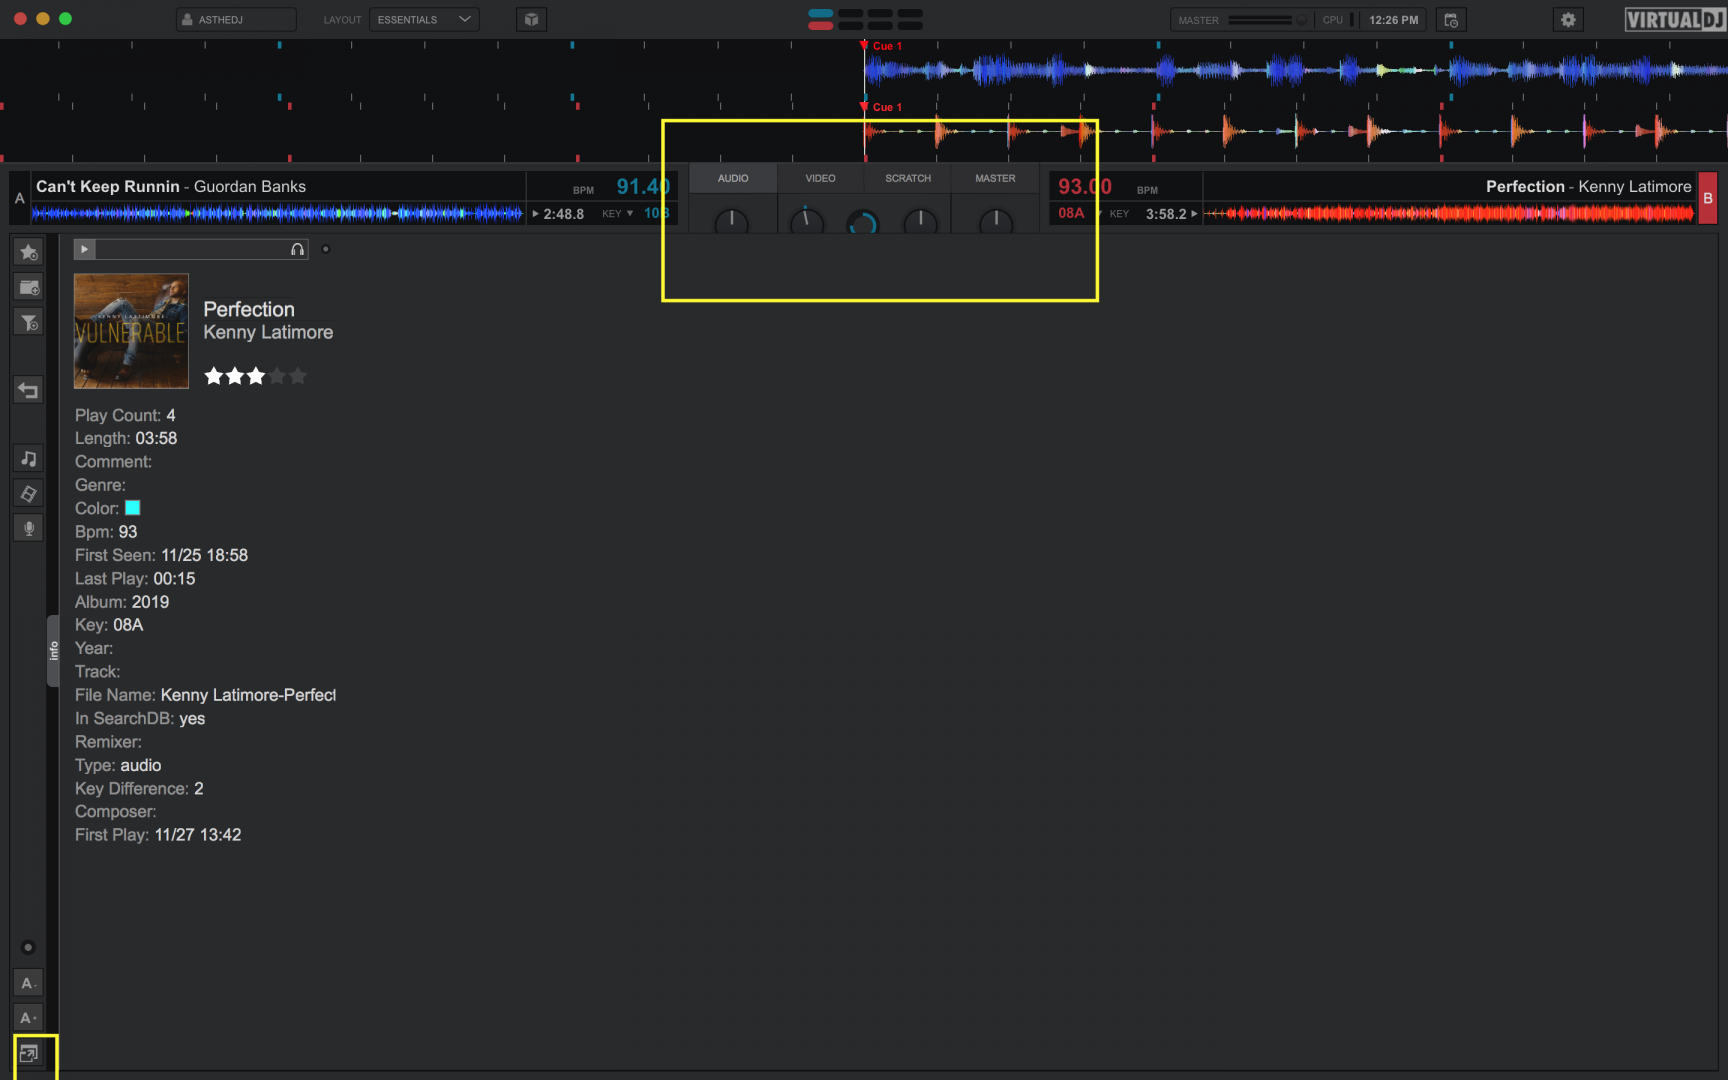The width and height of the screenshot is (1728, 1080).
Task: Toggle the small dot option in the lower sidebar
Action: [x=28, y=947]
